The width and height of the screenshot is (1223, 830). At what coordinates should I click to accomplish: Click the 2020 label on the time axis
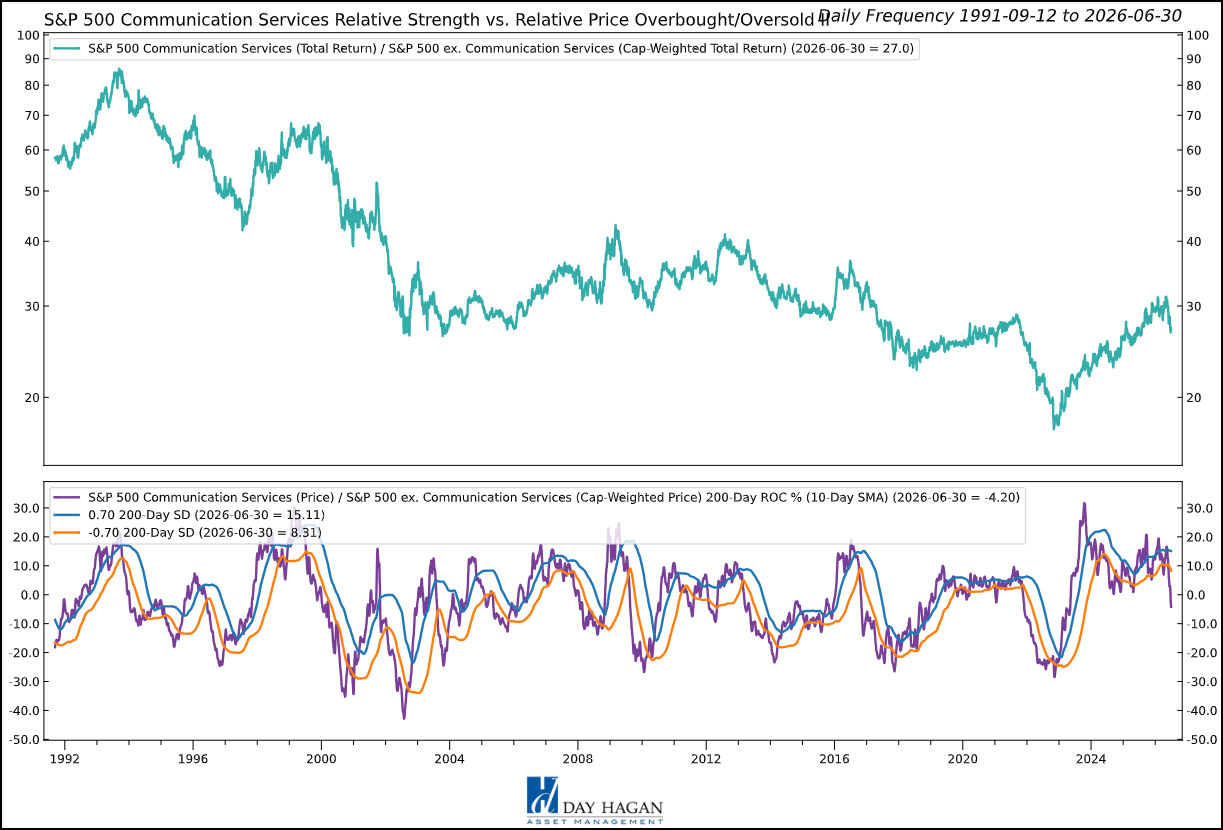tap(963, 758)
